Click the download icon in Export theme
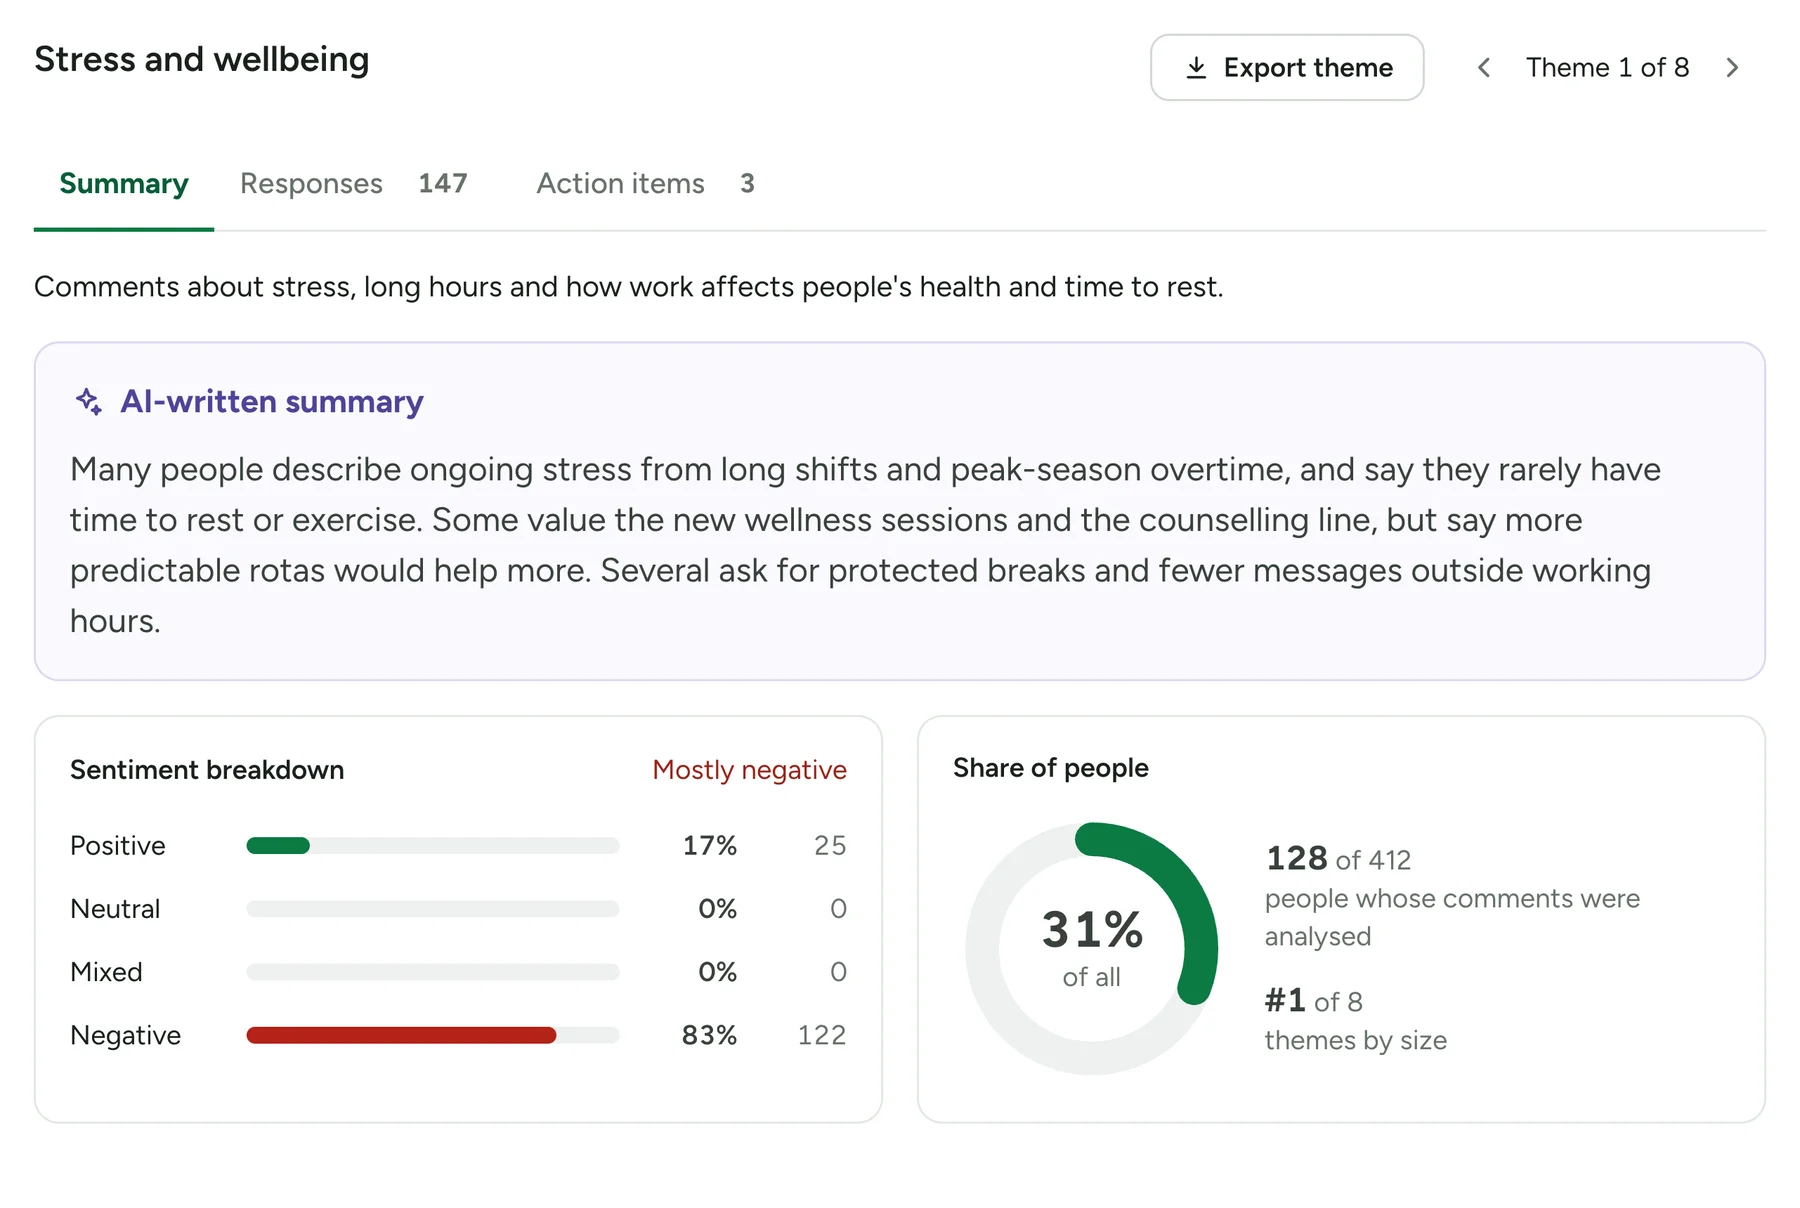 tap(1196, 68)
